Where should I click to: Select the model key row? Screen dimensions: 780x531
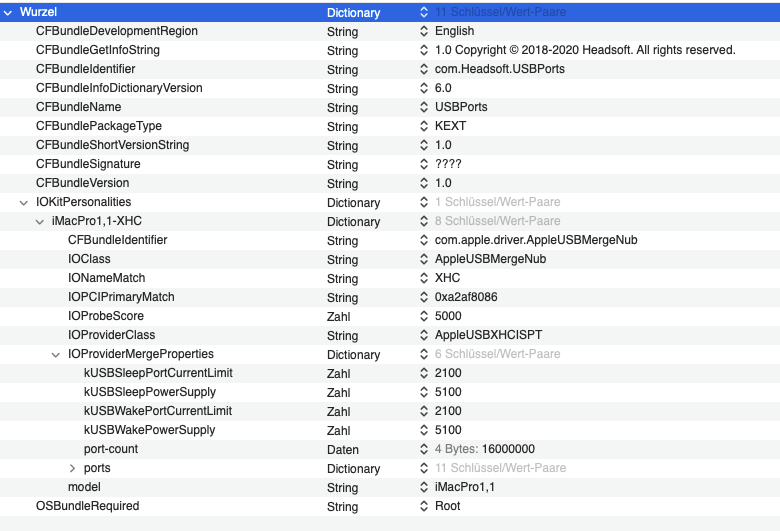(x=84, y=487)
